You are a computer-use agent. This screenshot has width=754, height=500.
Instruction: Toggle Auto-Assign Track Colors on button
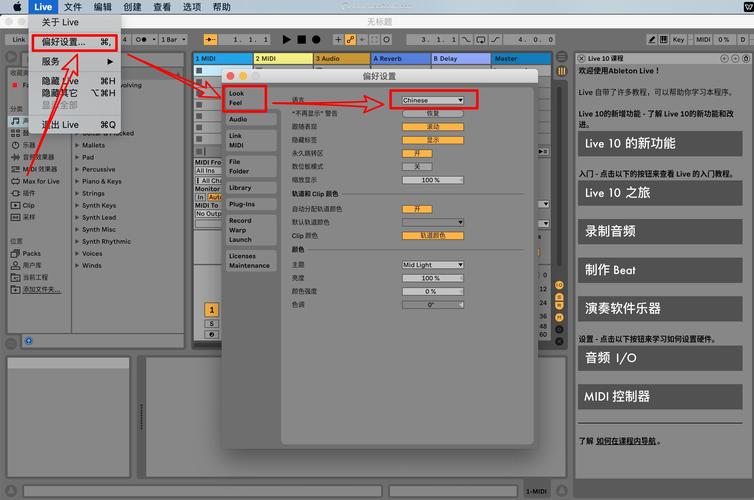[417, 209]
